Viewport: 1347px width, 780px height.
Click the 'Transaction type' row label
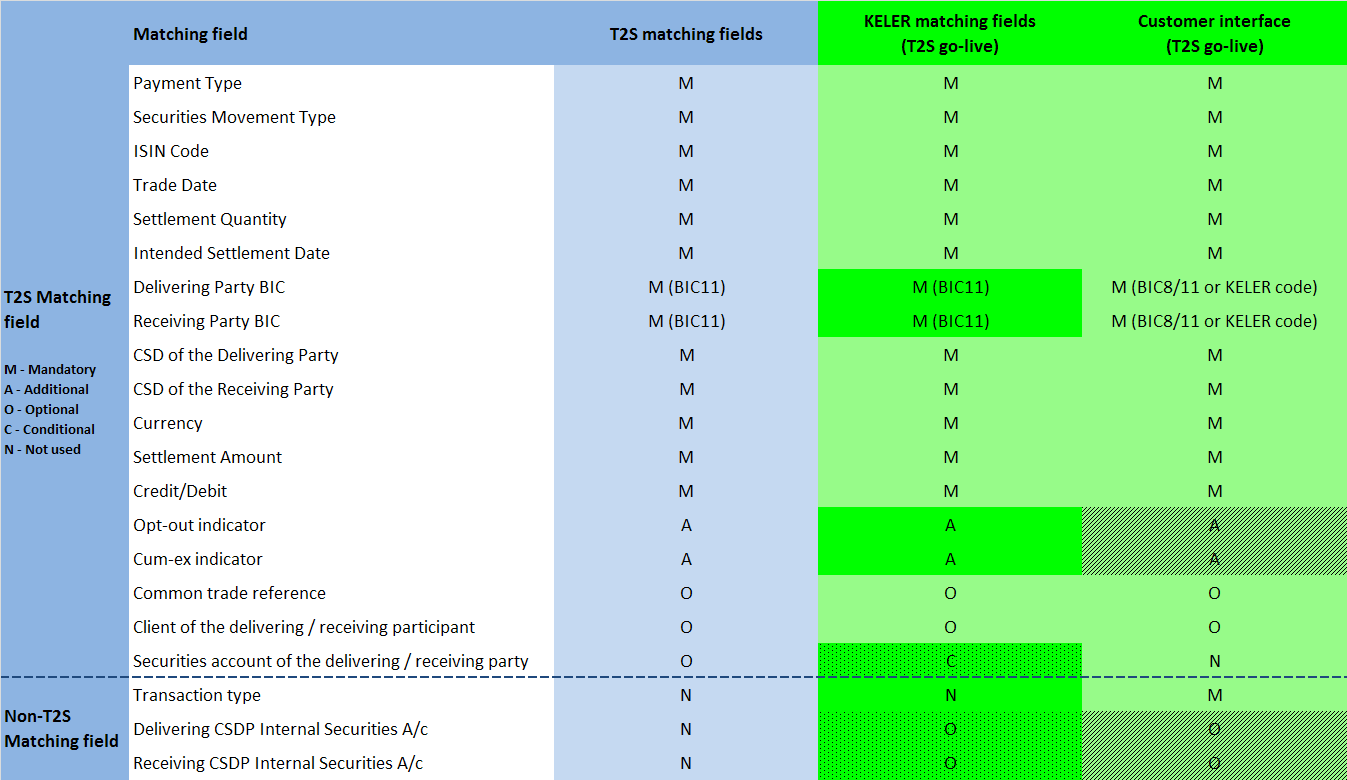click(x=197, y=695)
